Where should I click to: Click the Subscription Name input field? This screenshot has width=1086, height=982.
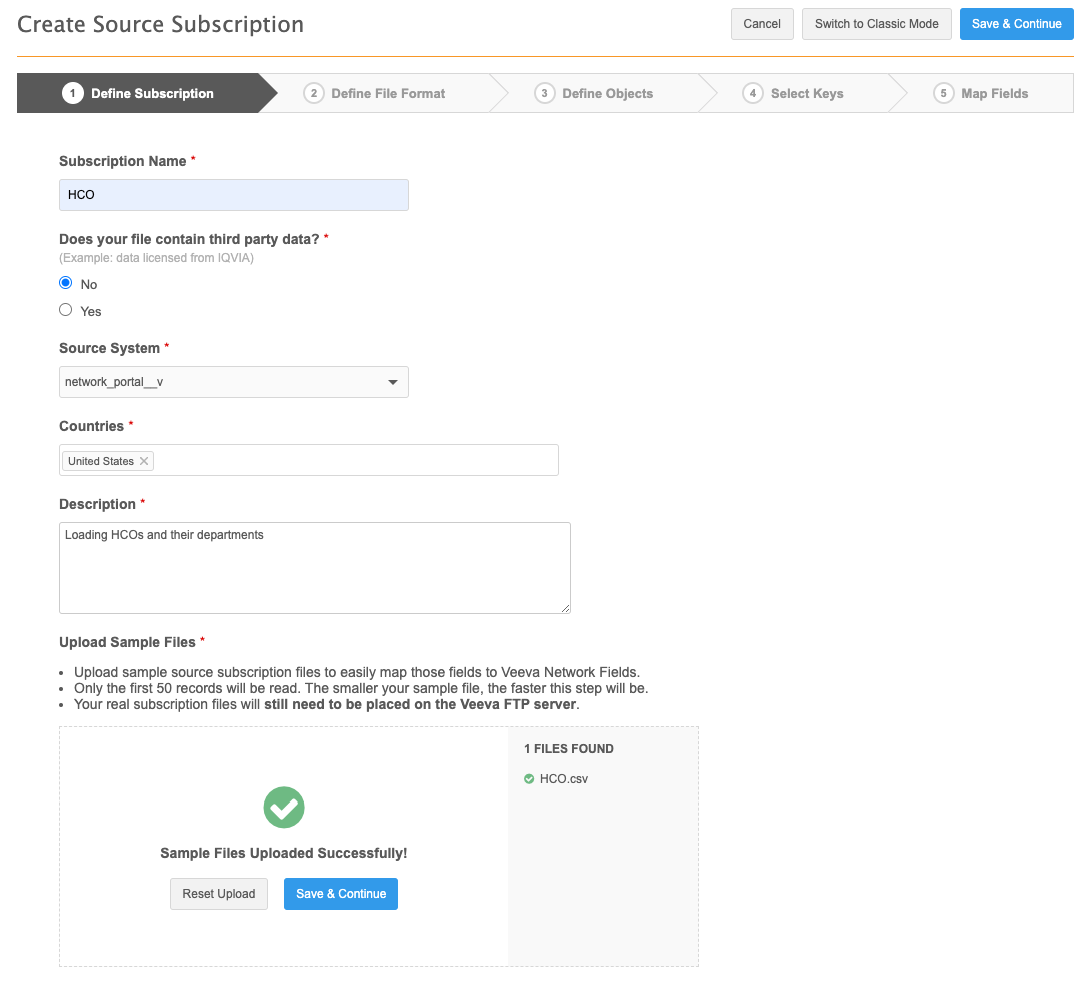click(x=234, y=195)
